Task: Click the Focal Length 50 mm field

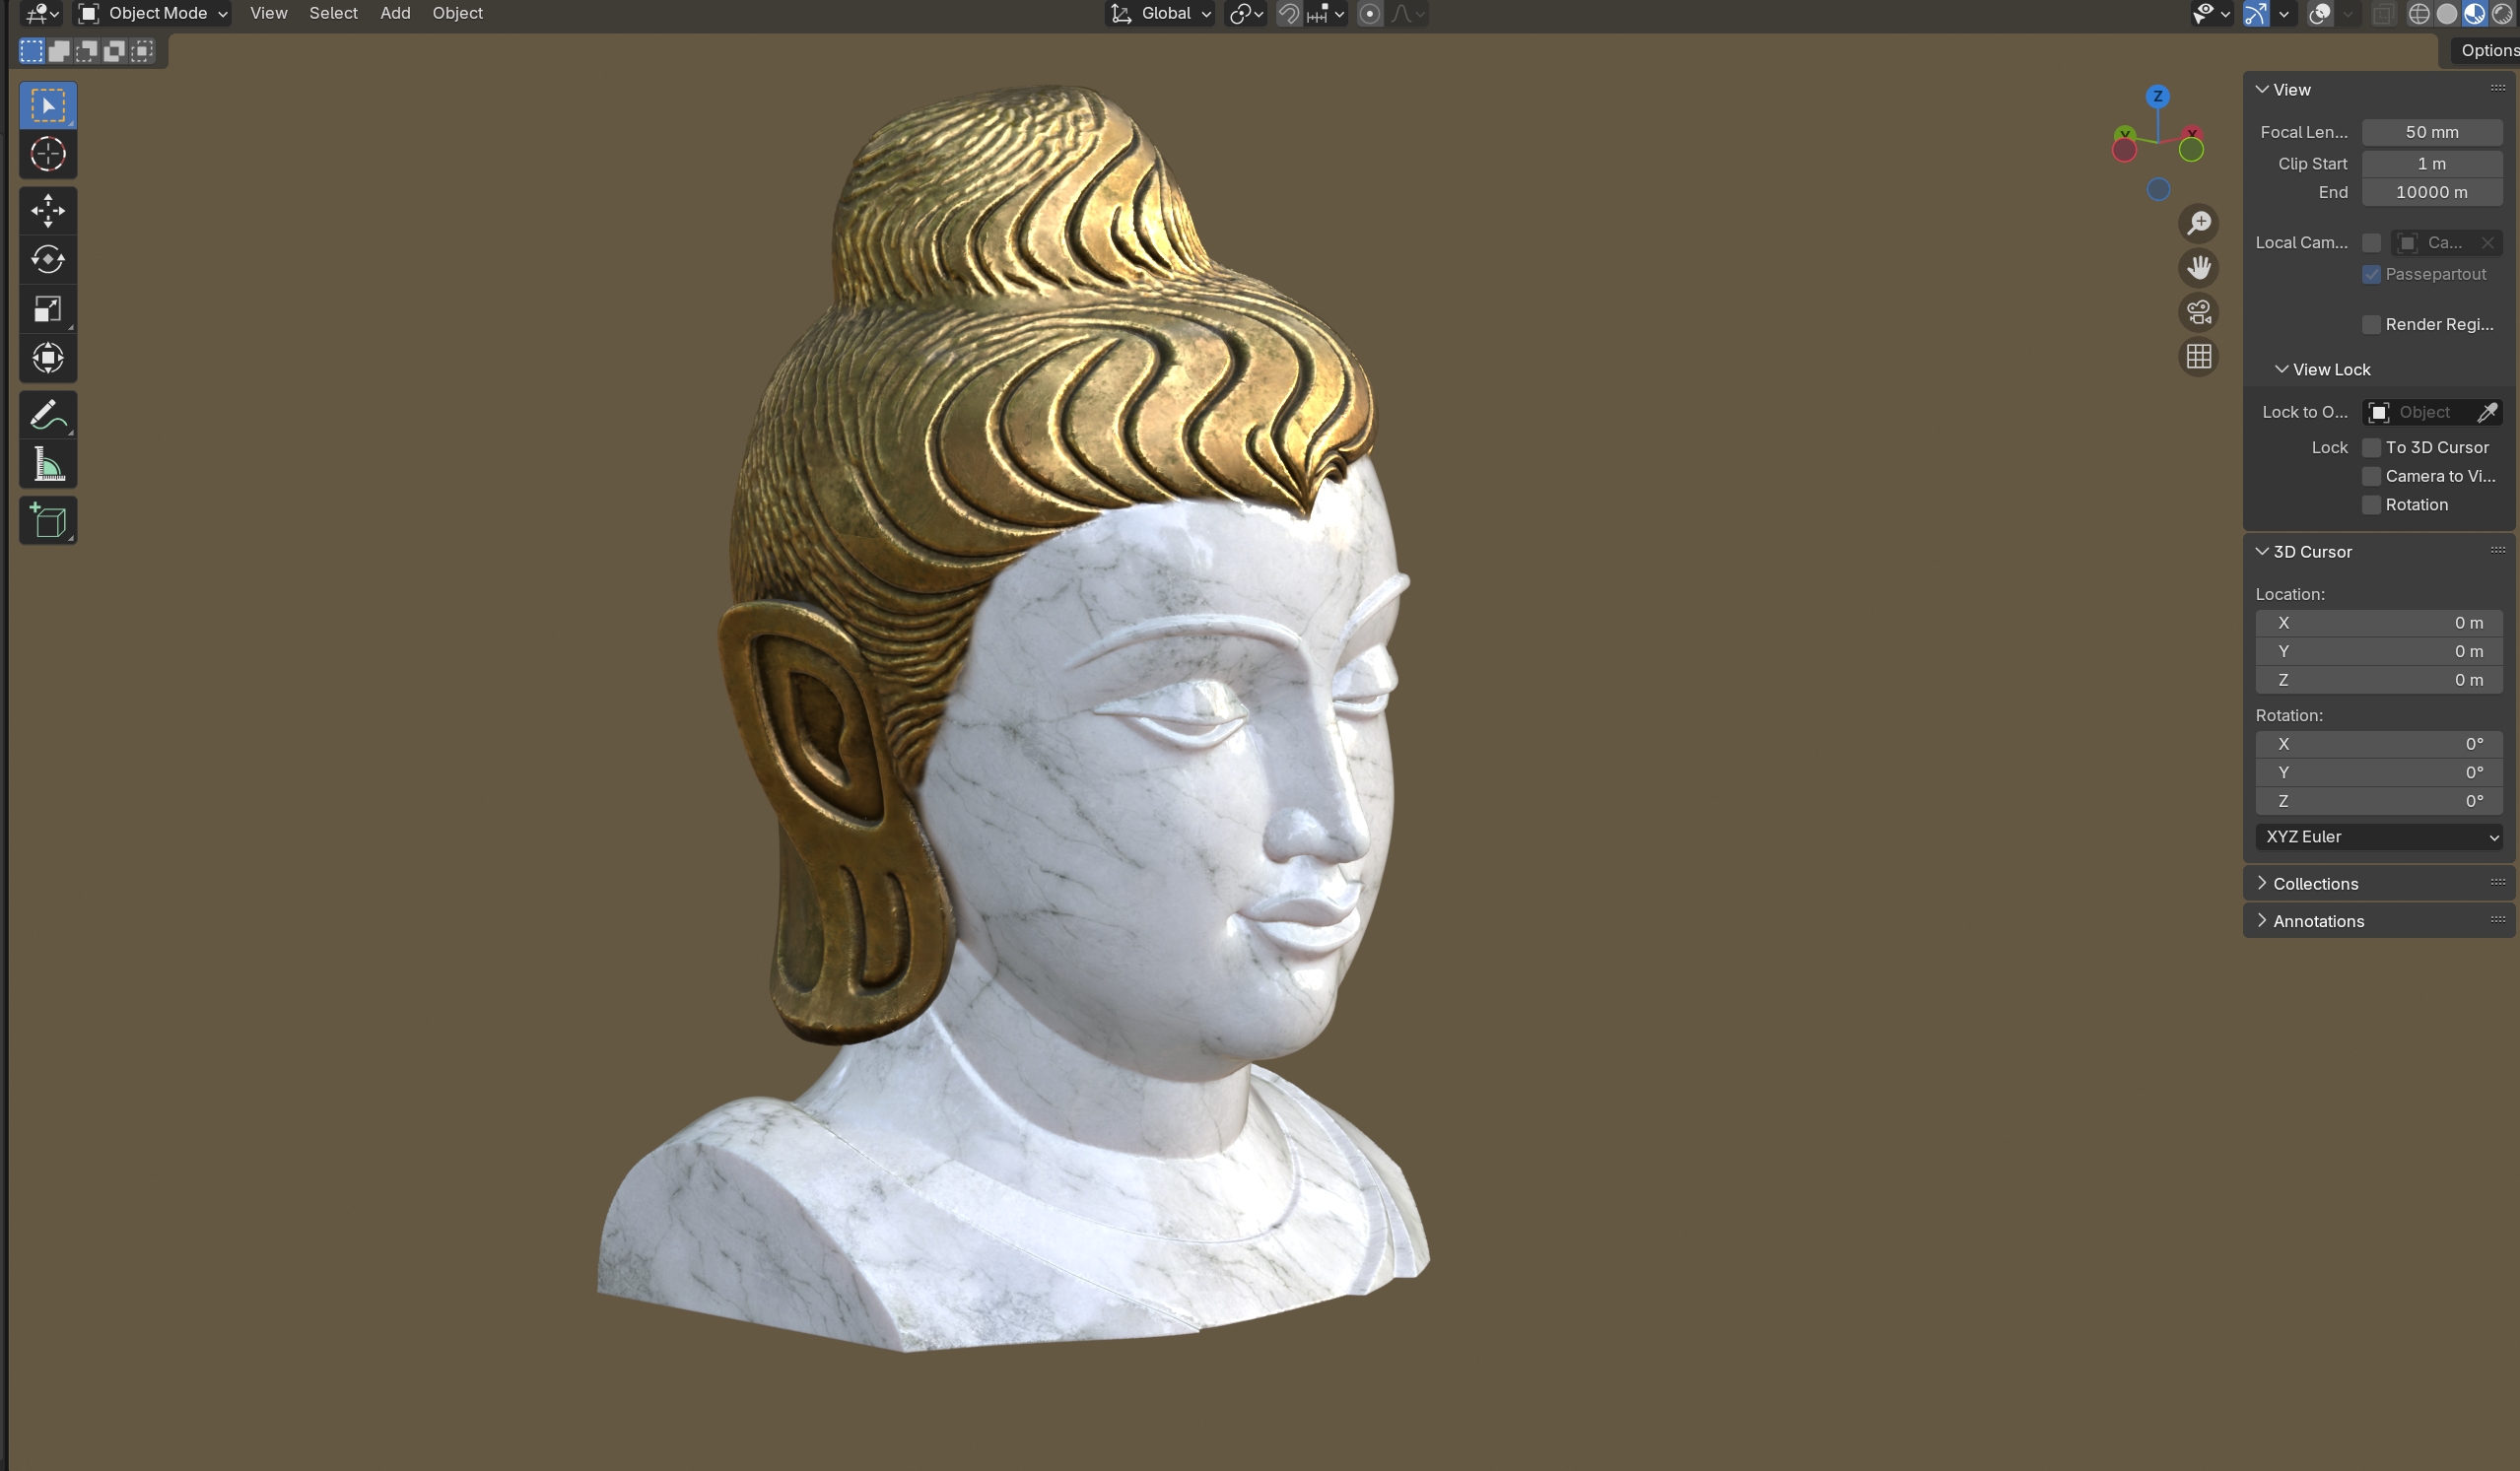Action: click(2431, 132)
